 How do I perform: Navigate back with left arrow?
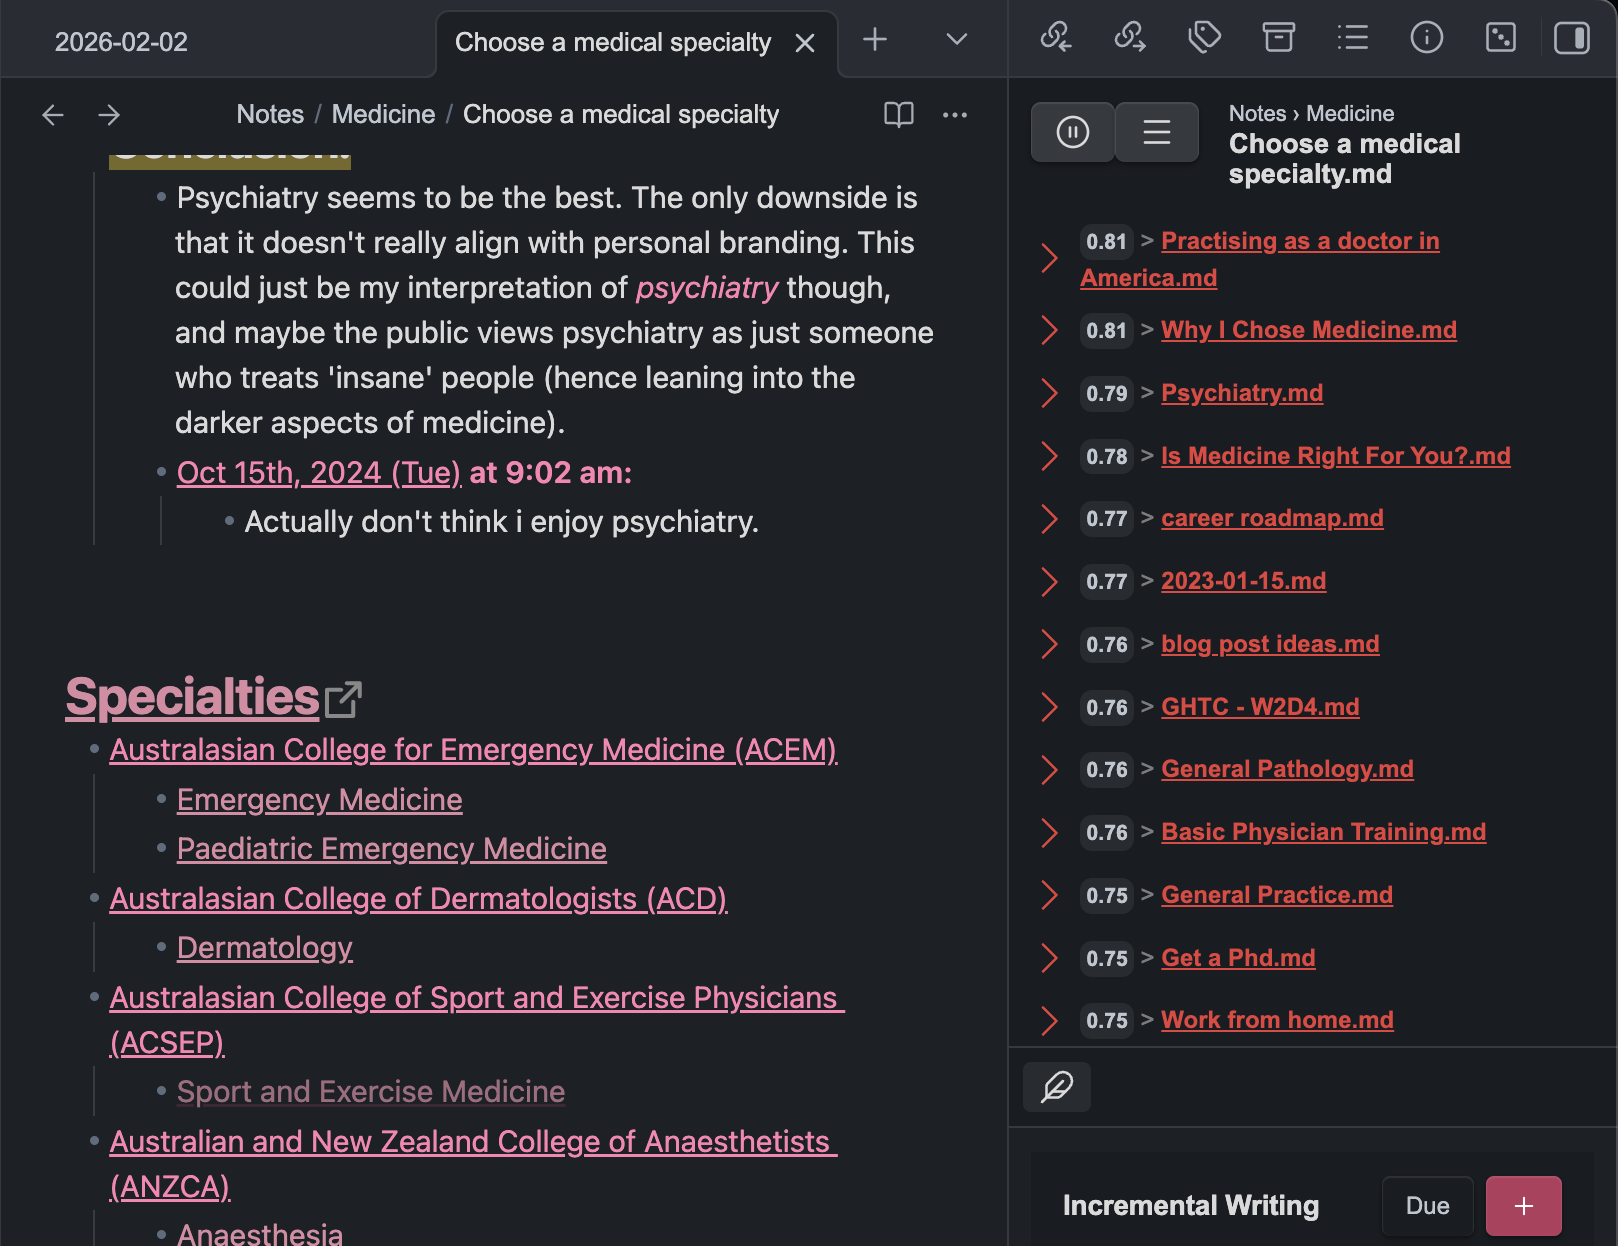tap(53, 115)
